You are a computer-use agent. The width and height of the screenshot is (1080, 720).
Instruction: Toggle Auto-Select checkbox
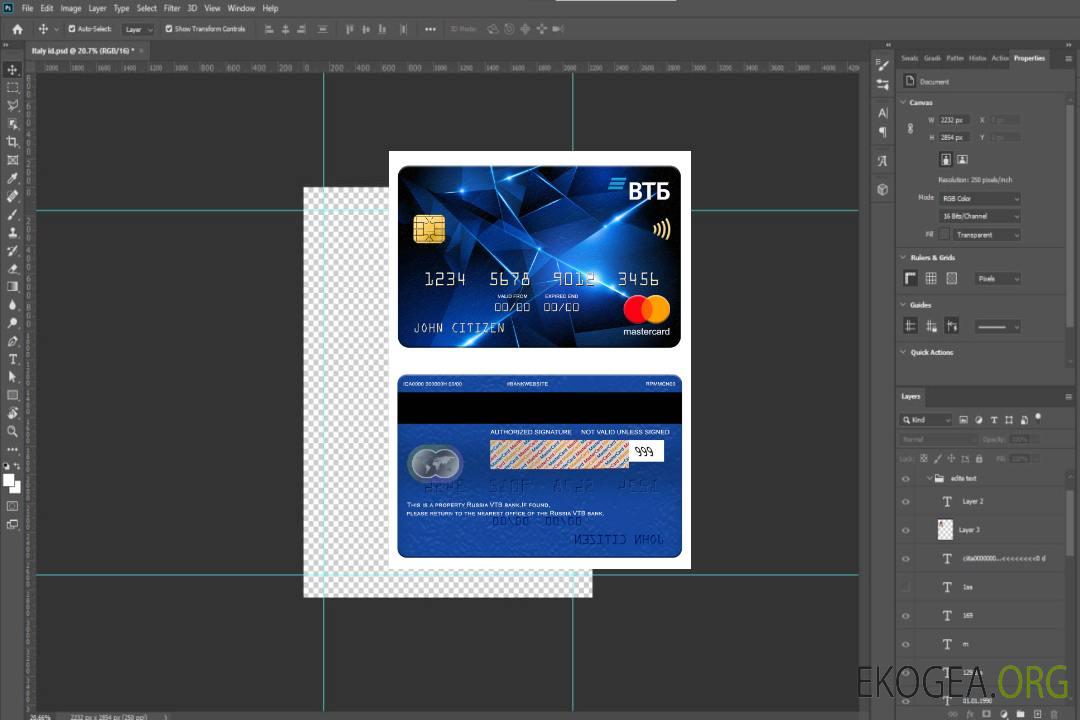72,29
